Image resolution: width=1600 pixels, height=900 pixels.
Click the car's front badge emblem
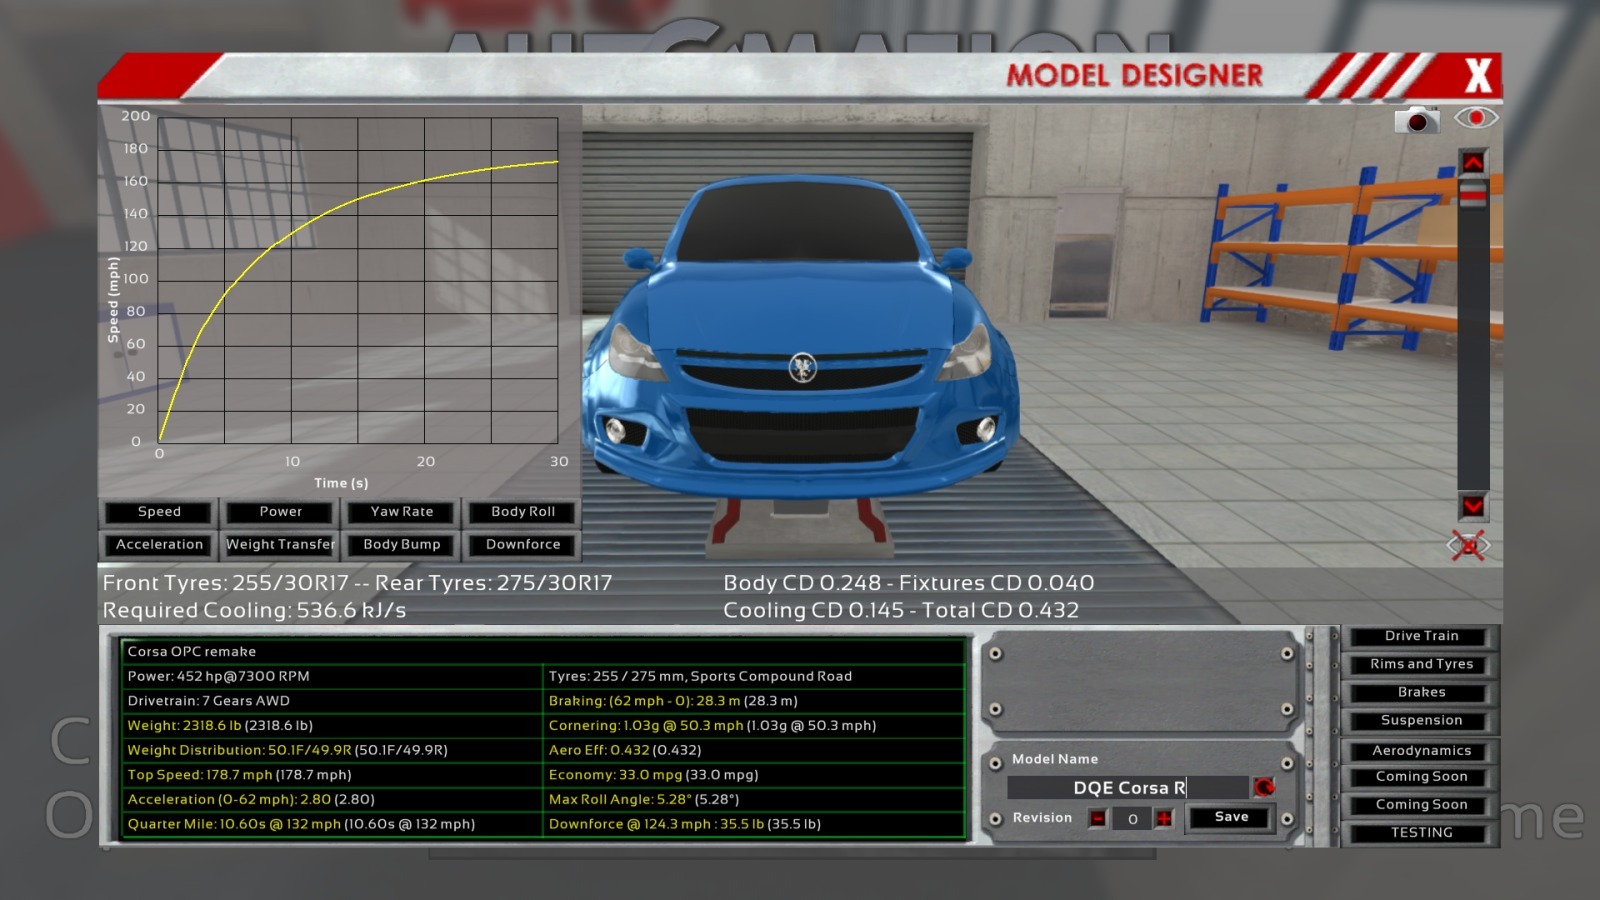click(802, 367)
